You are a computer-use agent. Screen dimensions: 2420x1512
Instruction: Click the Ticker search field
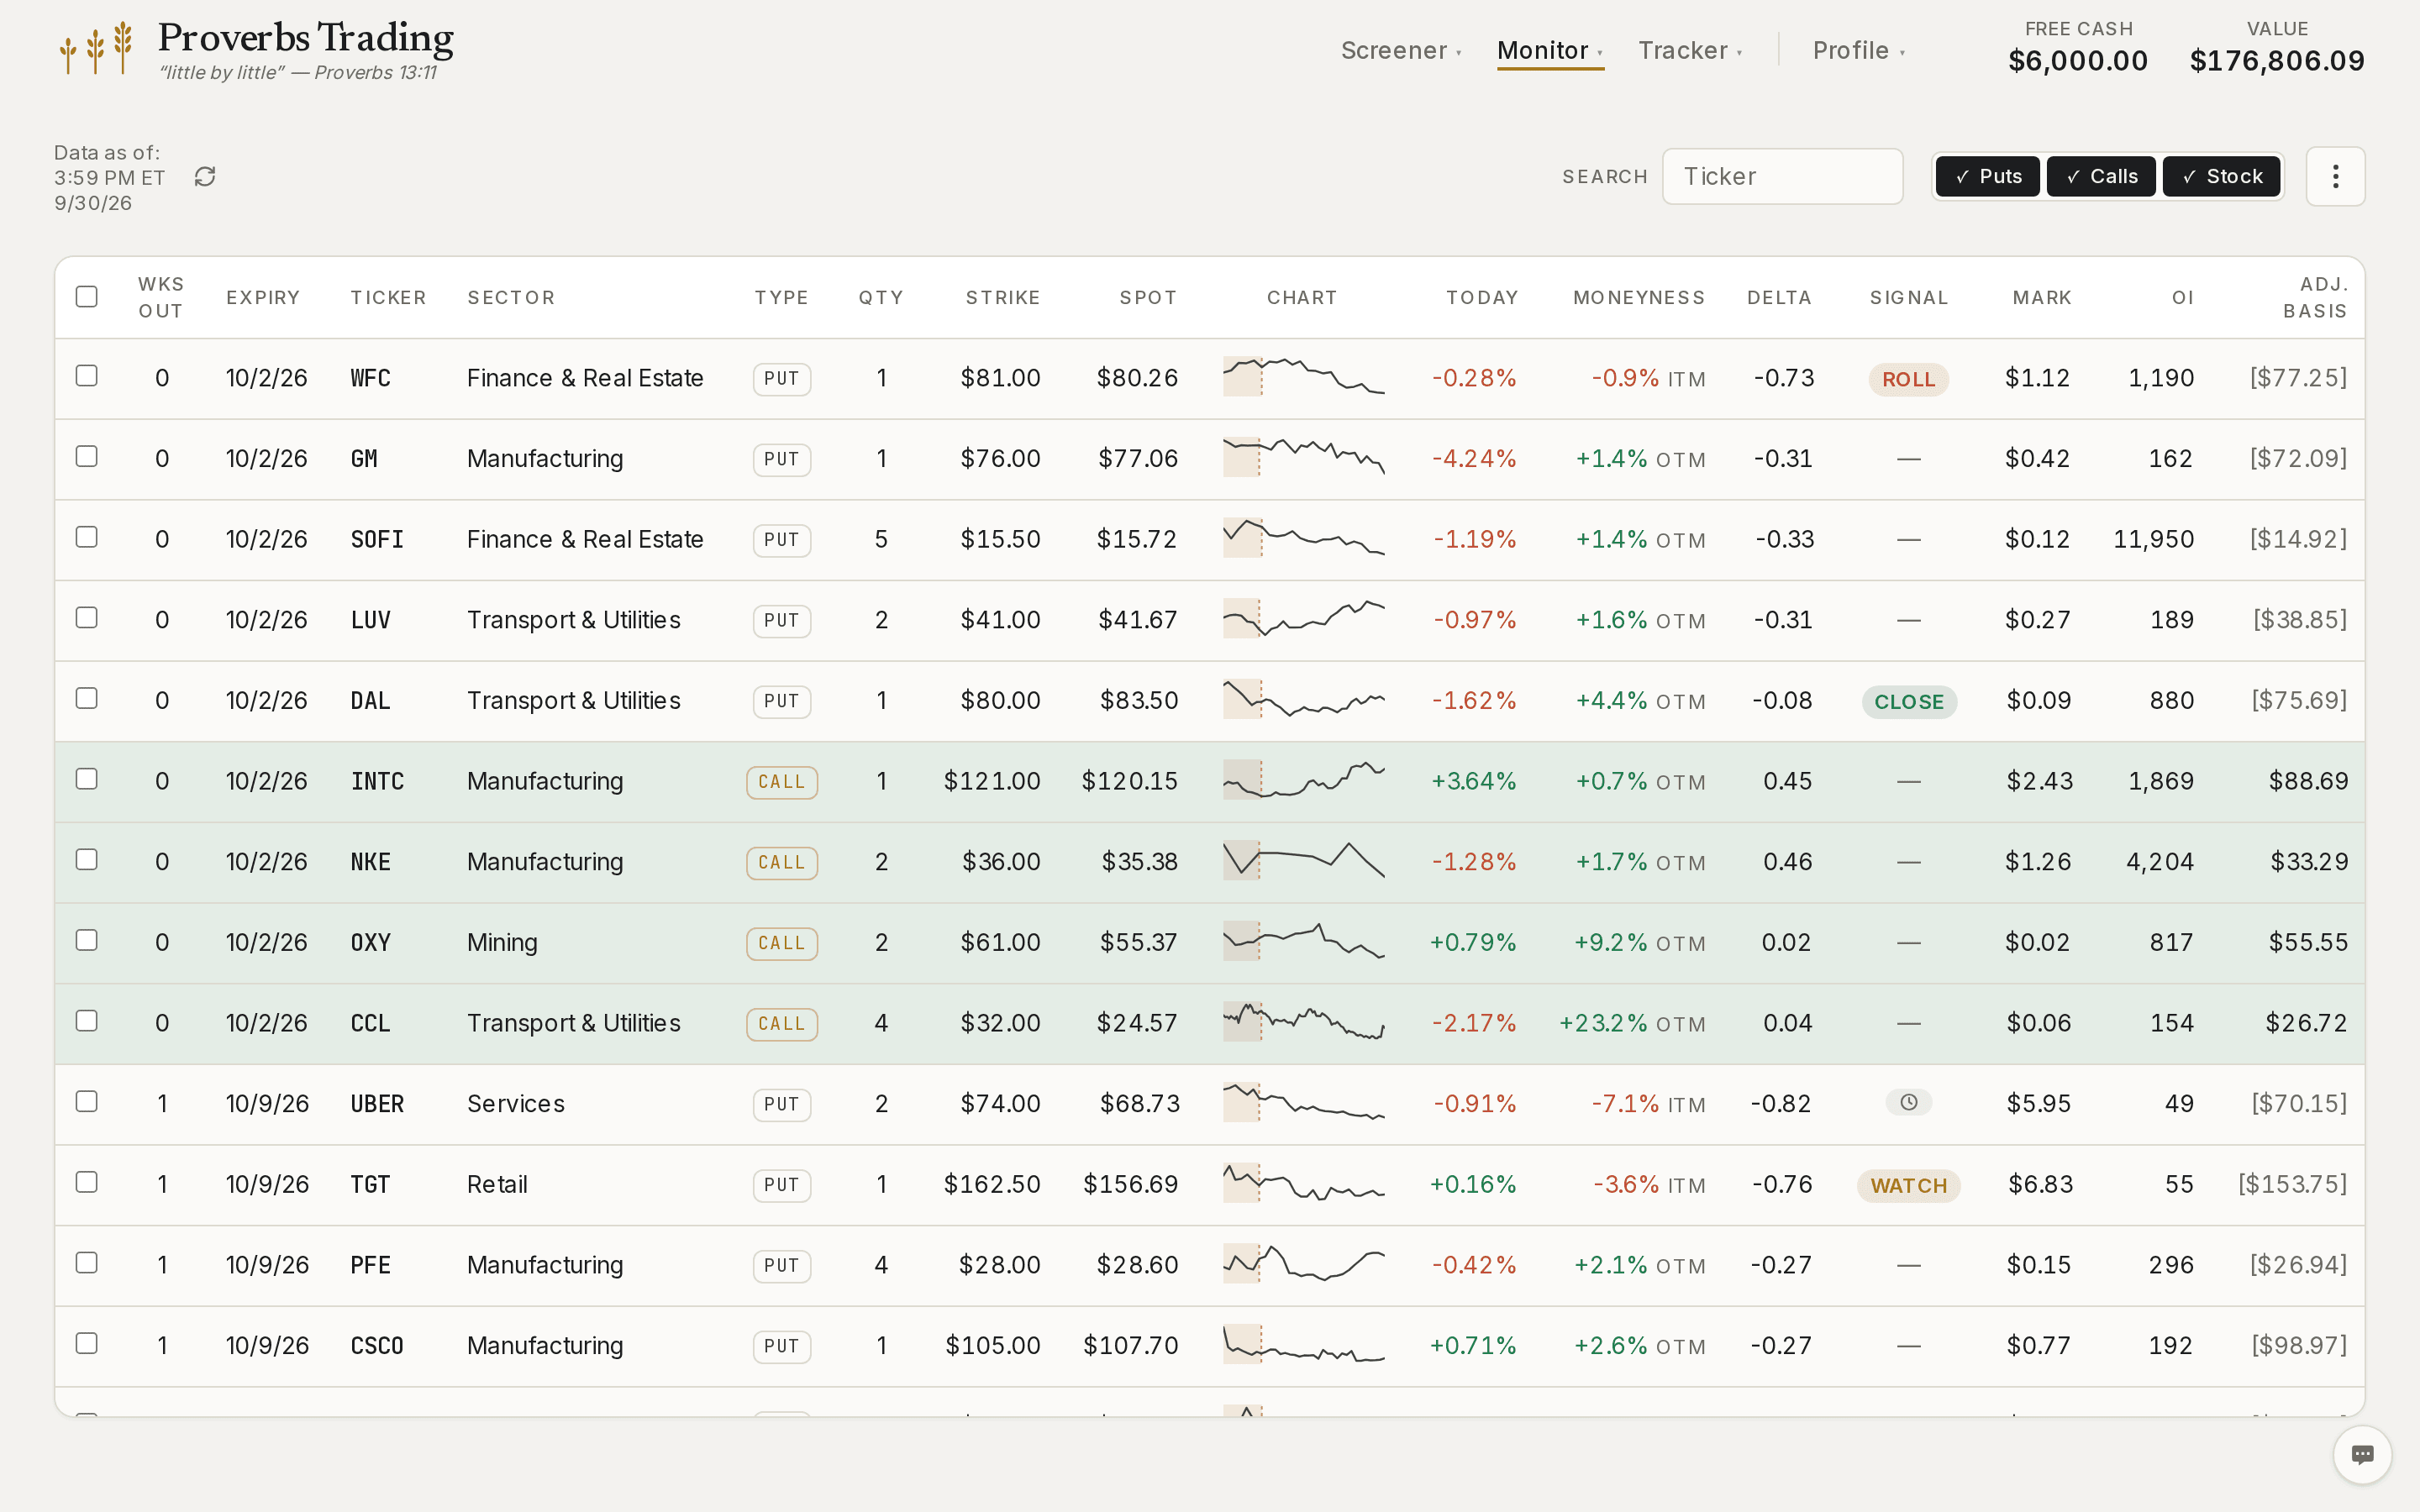click(x=1782, y=177)
